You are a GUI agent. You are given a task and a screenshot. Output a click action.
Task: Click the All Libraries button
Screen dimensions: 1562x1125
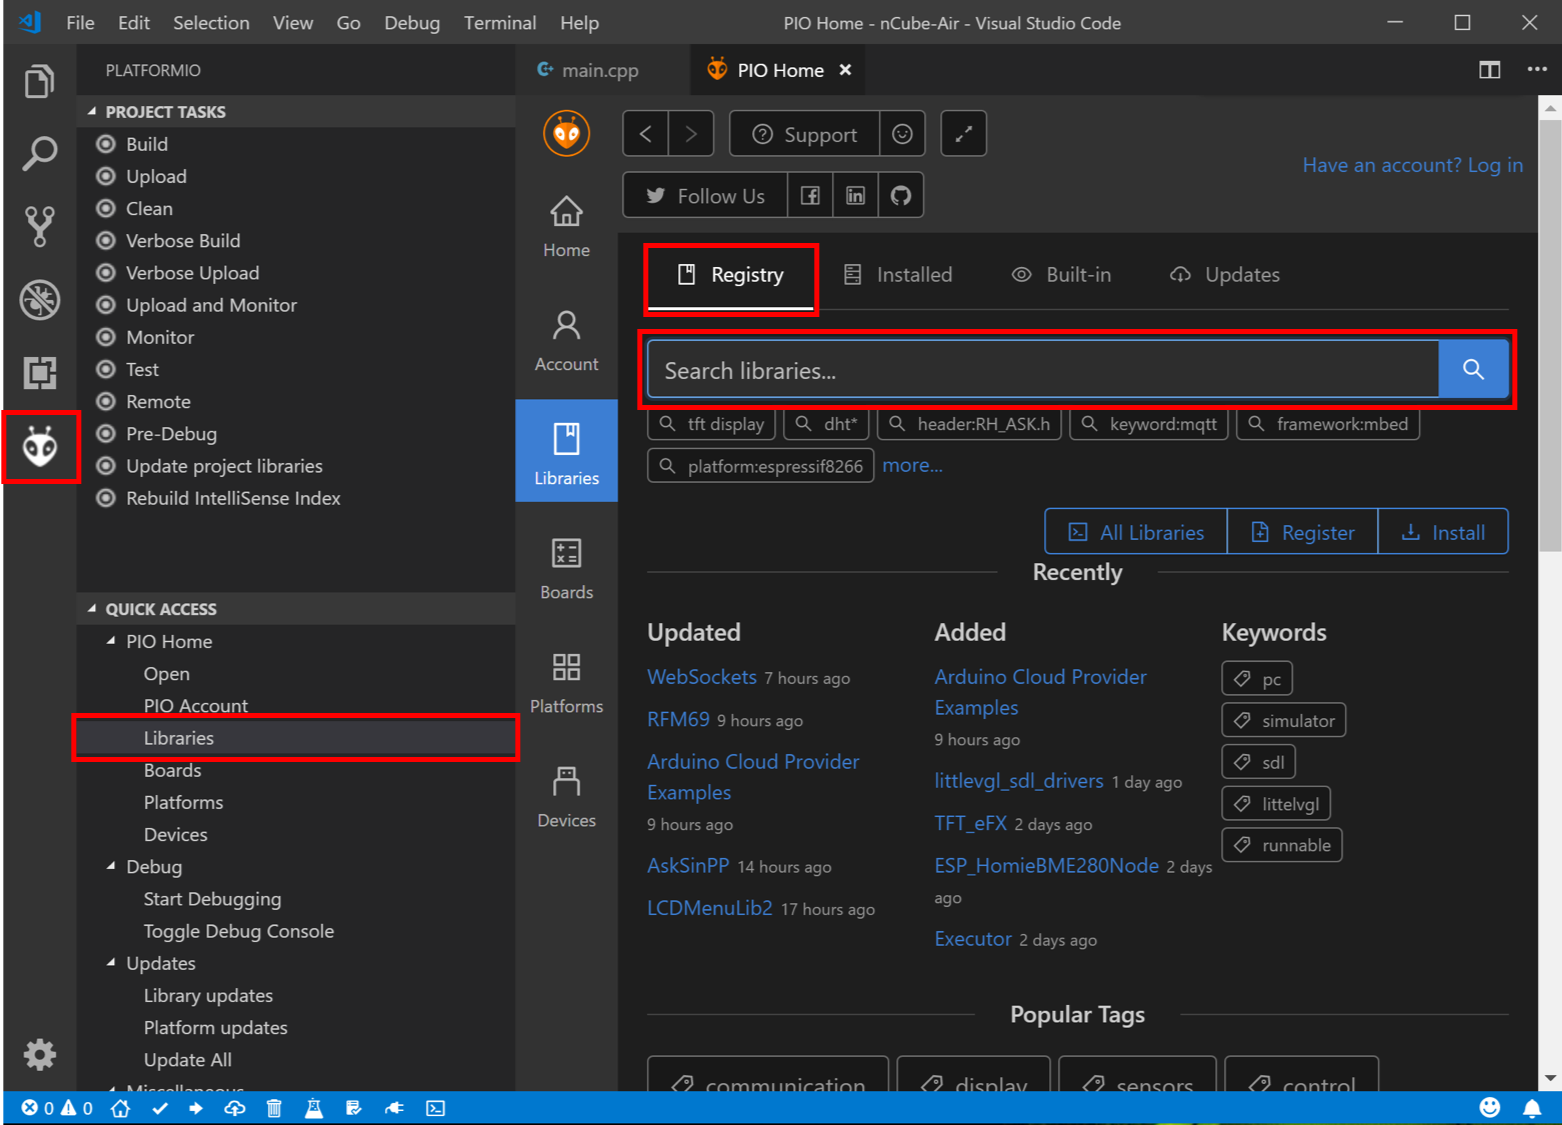(1136, 532)
